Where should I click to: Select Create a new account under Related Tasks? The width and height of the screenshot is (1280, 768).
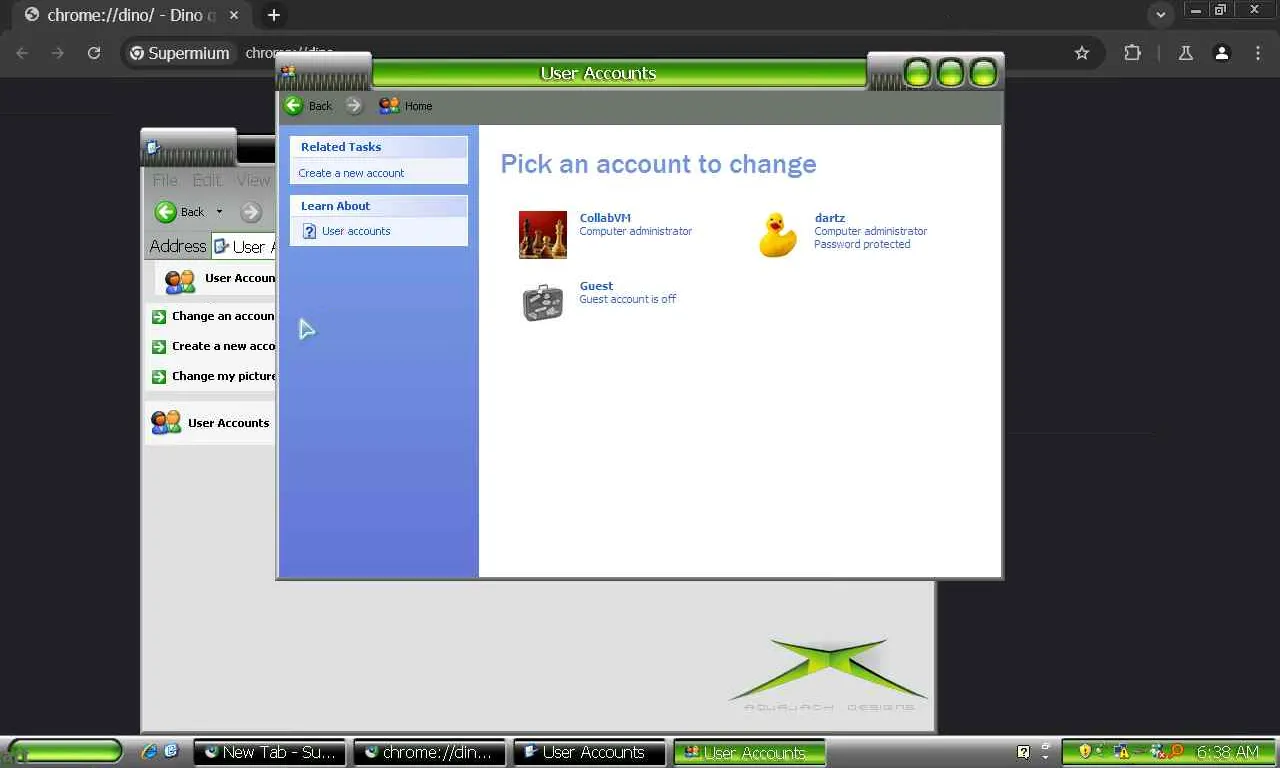[x=351, y=173]
